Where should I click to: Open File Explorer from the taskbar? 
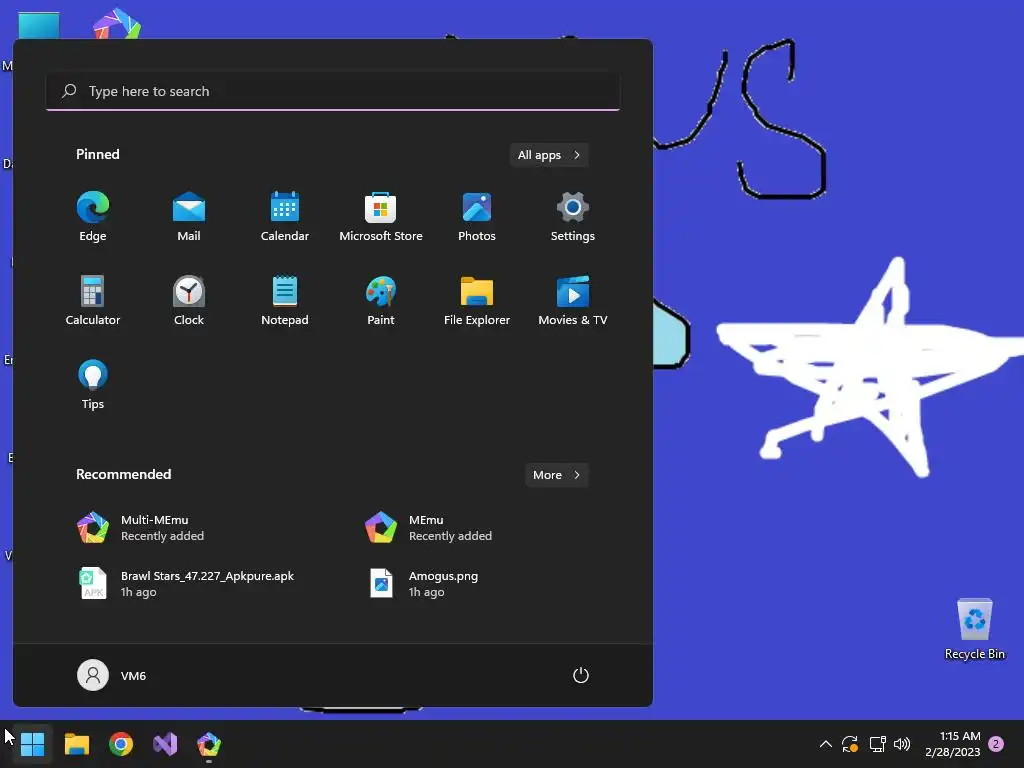tap(76, 744)
